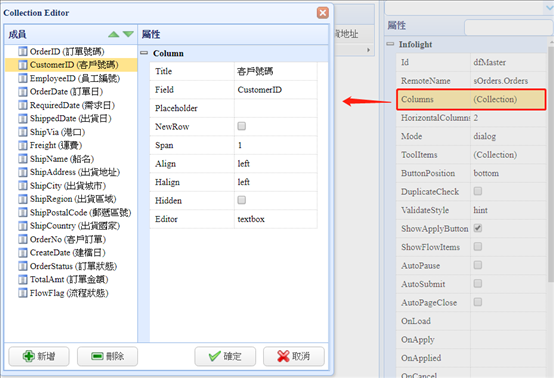Close the Collection Editor dialog
The height and width of the screenshot is (378, 554).
click(x=323, y=13)
